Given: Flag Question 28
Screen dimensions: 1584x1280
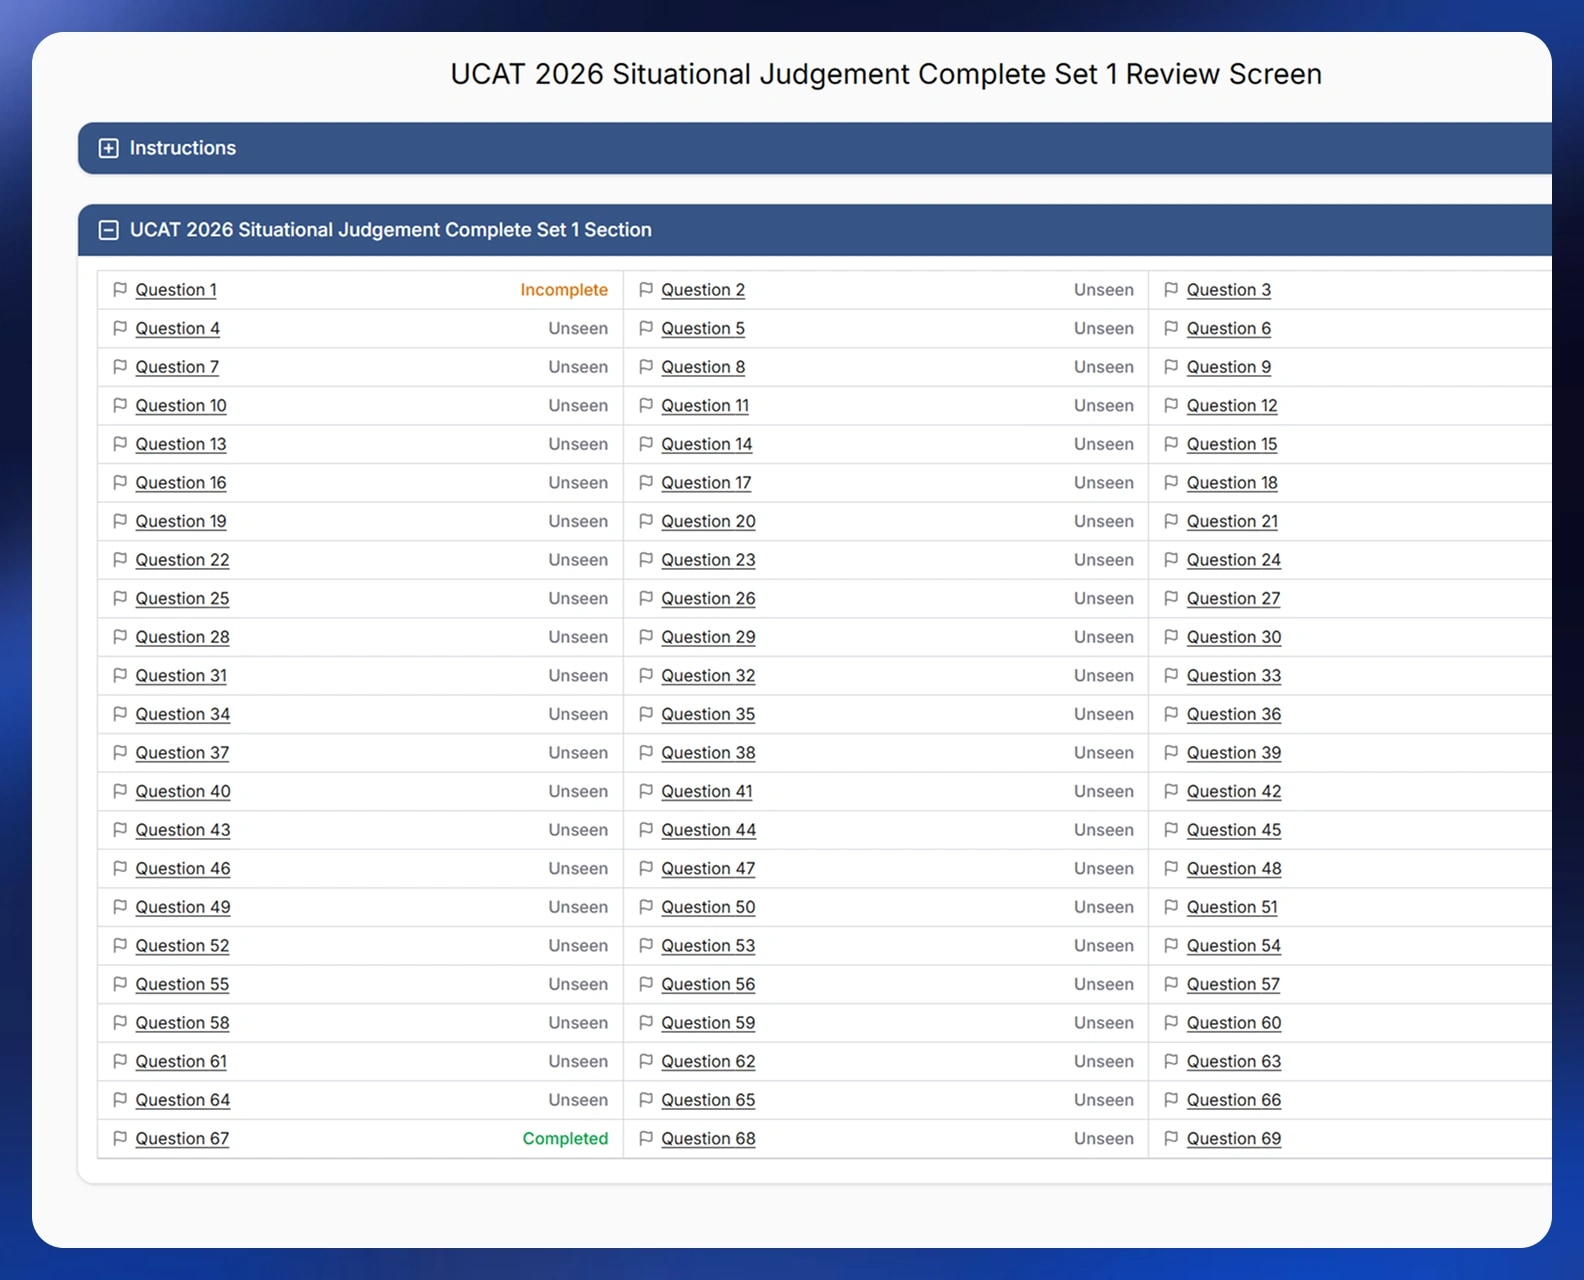Looking at the screenshot, I should pyautogui.click(x=120, y=637).
